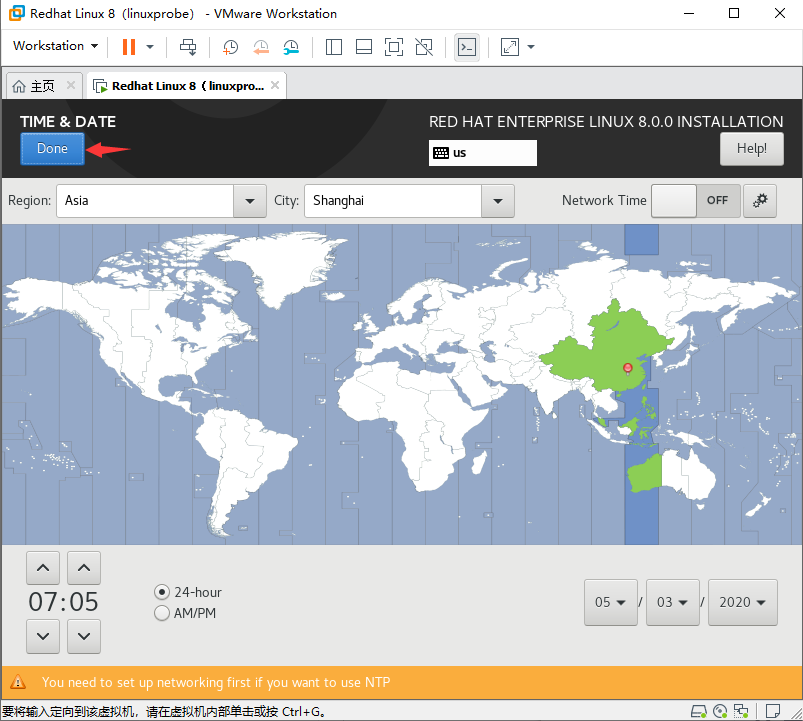Click the message log status icon
The width and height of the screenshot is (803, 721).
773,711
